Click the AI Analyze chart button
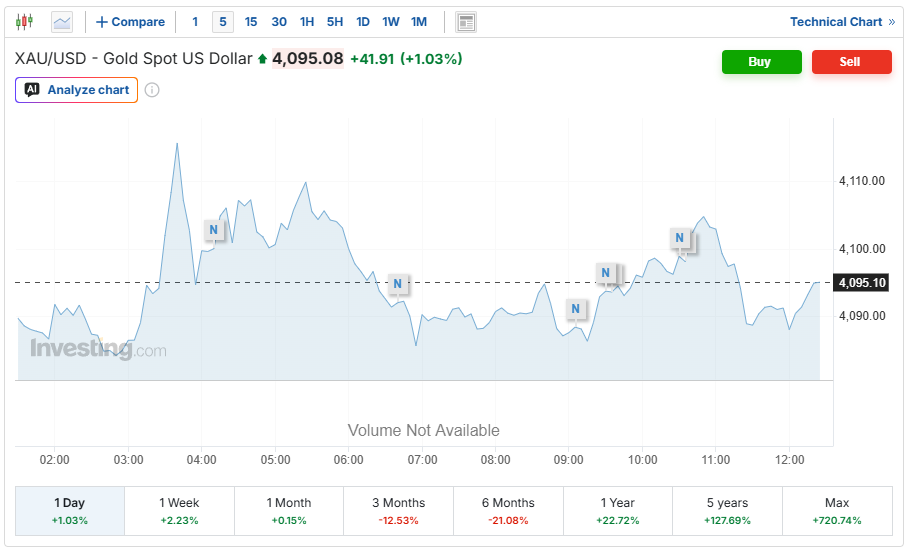 pyautogui.click(x=76, y=90)
